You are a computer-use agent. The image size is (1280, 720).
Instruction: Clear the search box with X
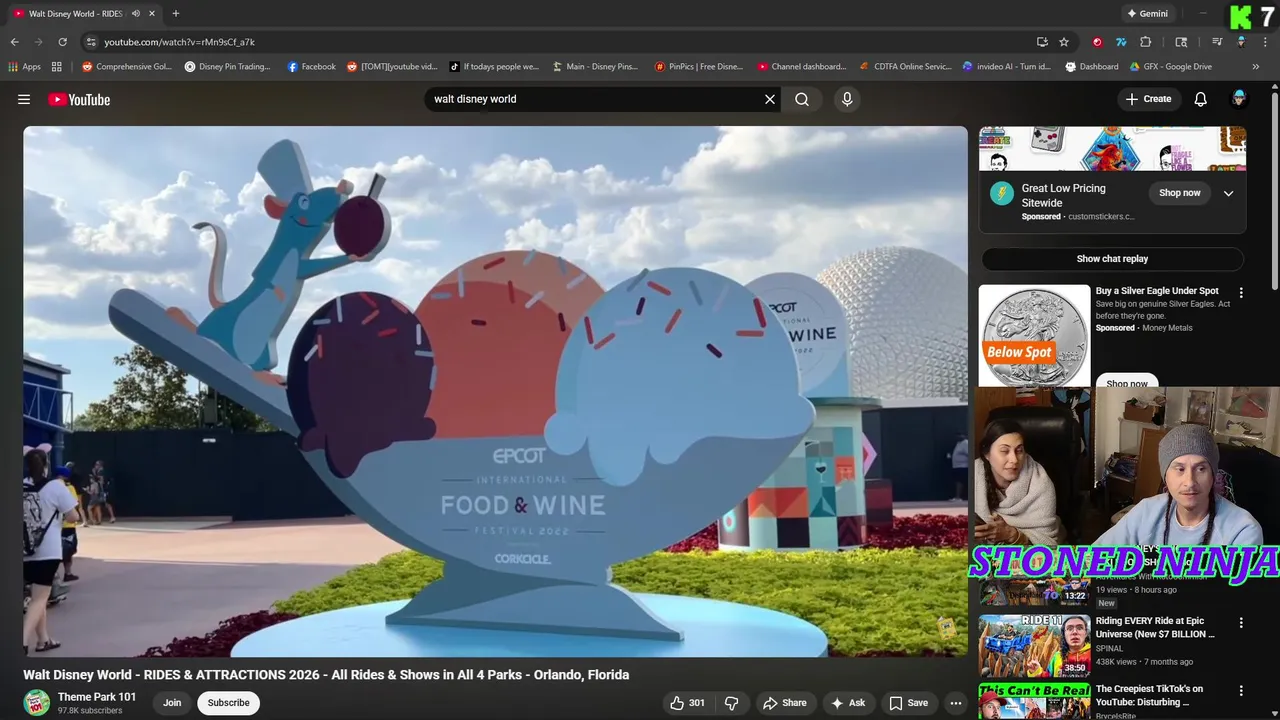[x=770, y=99]
